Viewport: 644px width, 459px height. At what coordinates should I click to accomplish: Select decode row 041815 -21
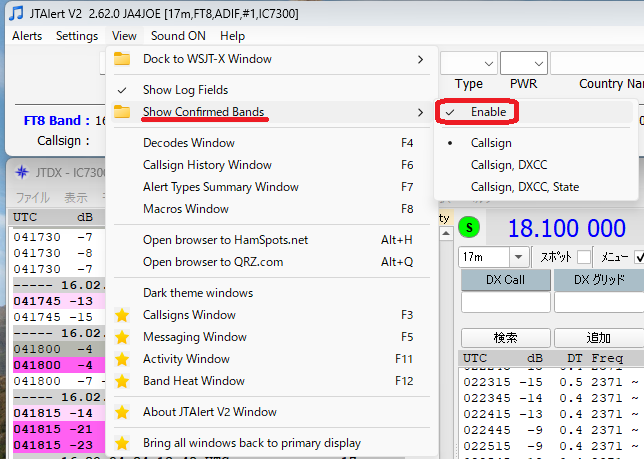click(x=59, y=429)
